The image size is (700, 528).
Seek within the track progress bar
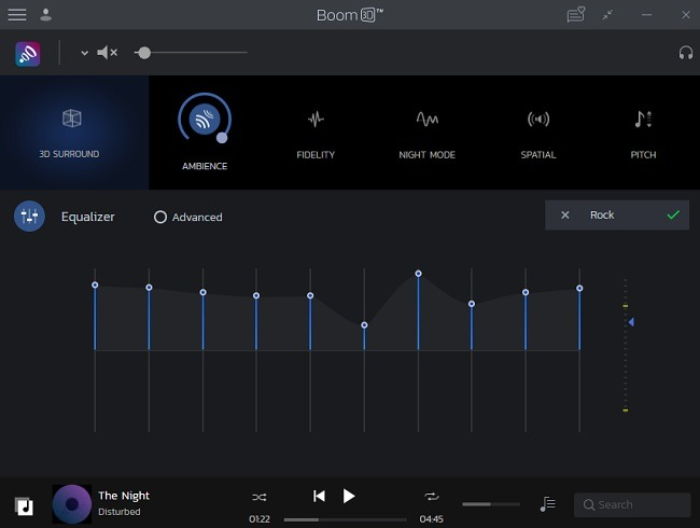click(345, 520)
